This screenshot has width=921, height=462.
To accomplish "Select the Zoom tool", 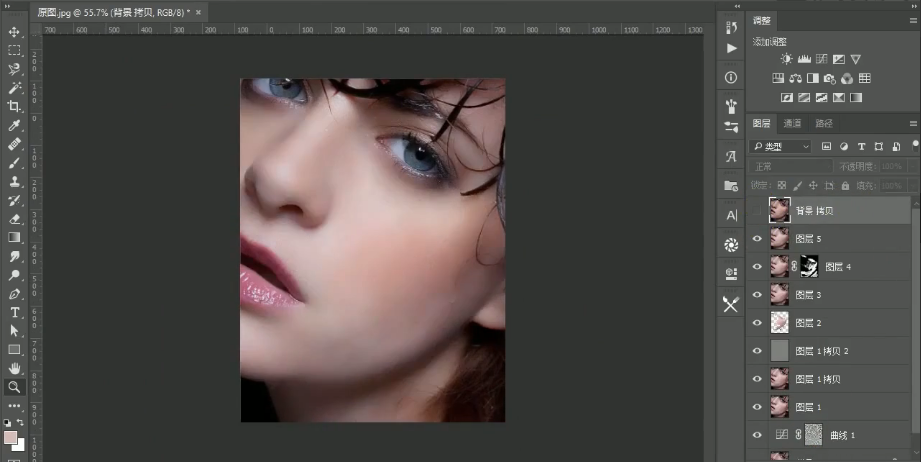I will point(14,387).
